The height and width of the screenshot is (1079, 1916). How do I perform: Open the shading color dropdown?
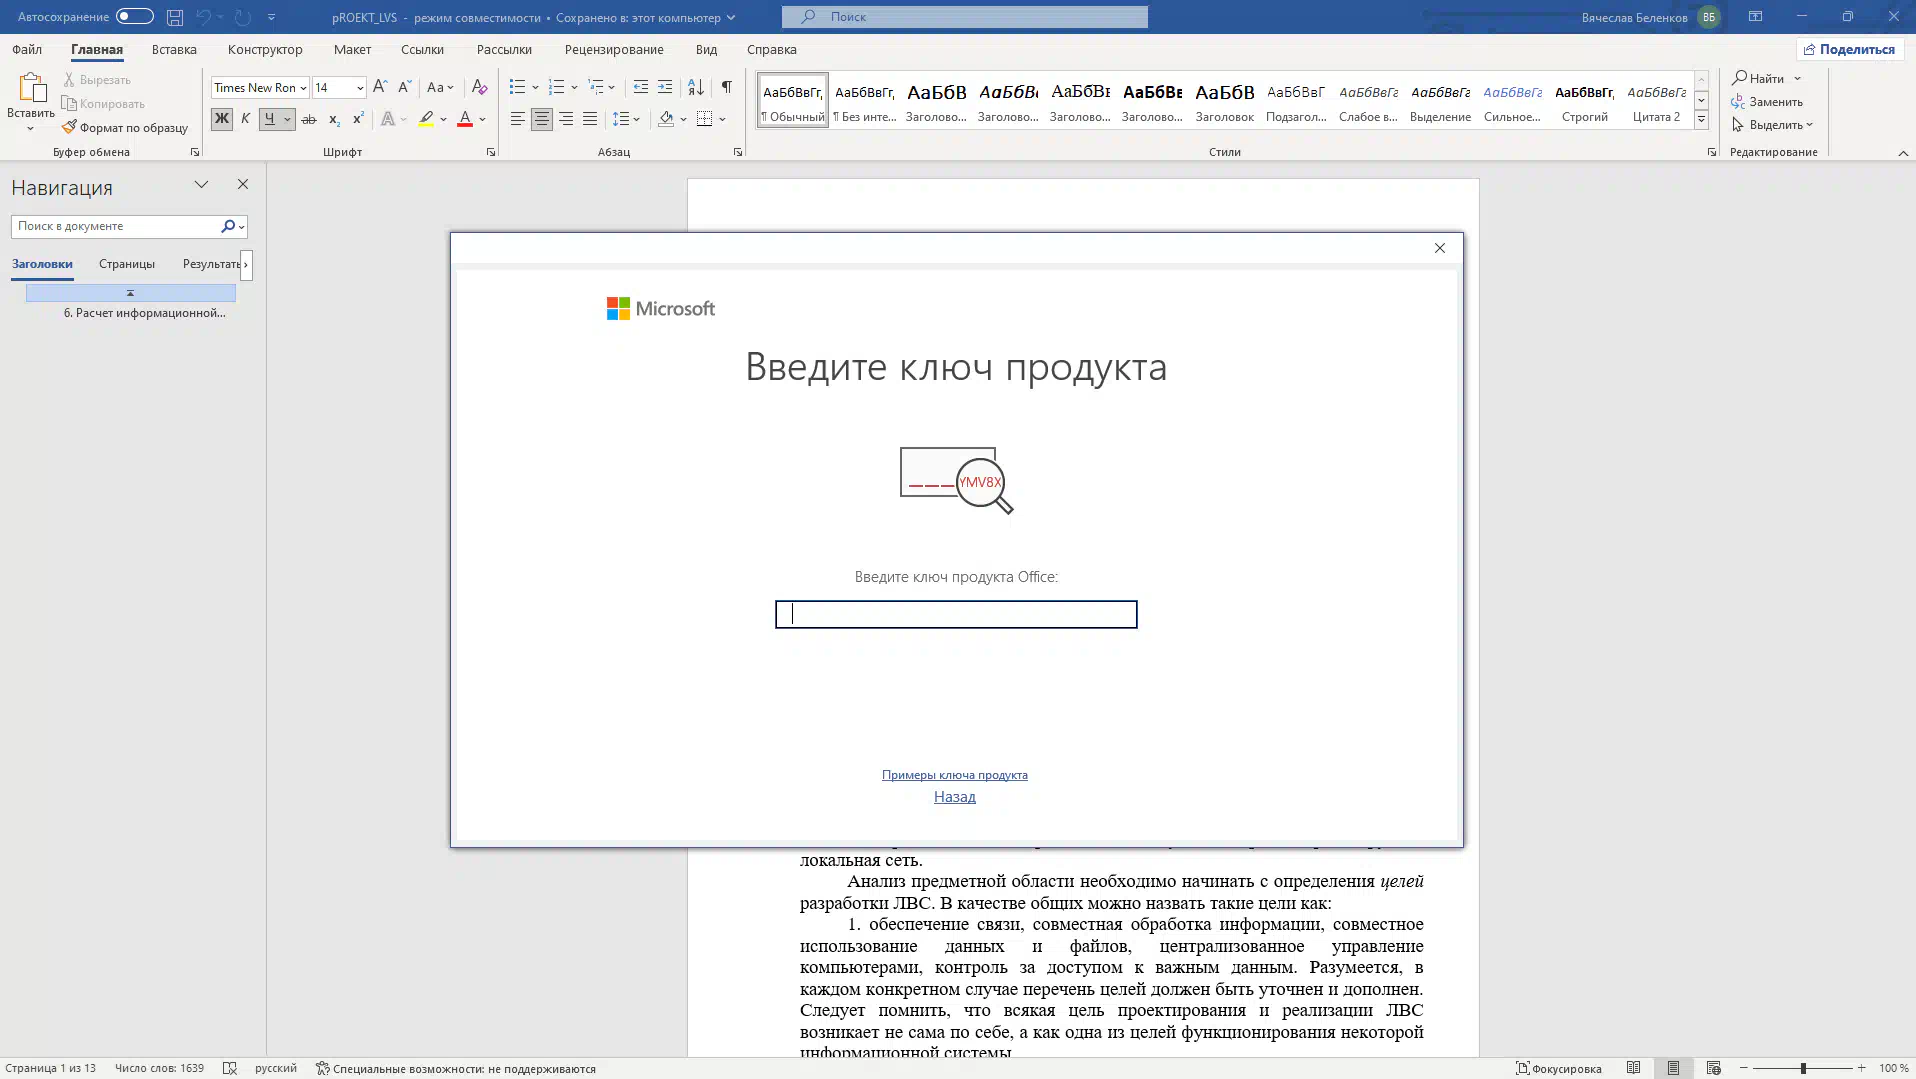click(x=684, y=119)
